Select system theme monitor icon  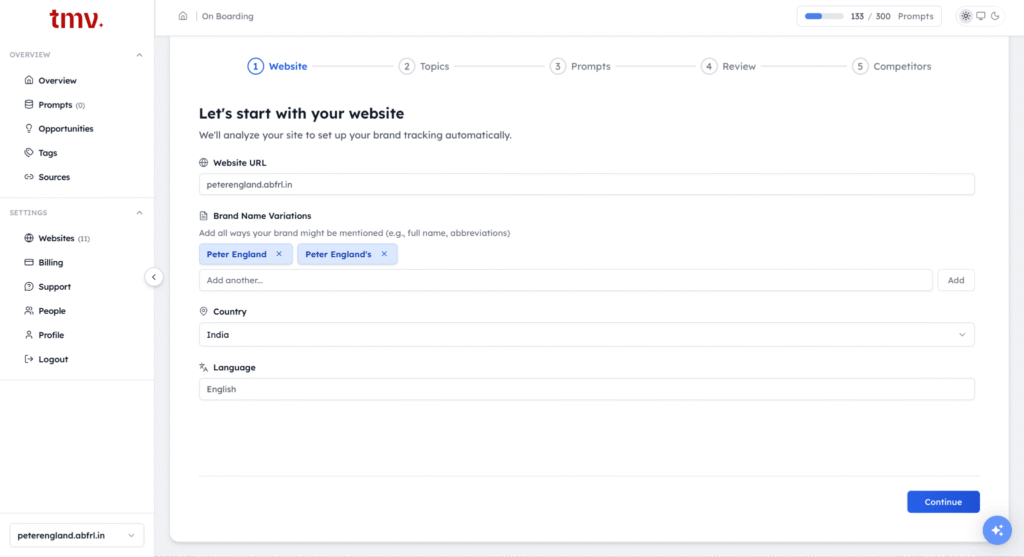point(981,16)
